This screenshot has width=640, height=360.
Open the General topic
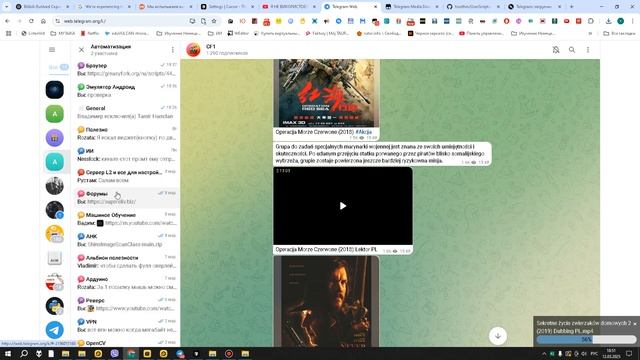click(127, 112)
